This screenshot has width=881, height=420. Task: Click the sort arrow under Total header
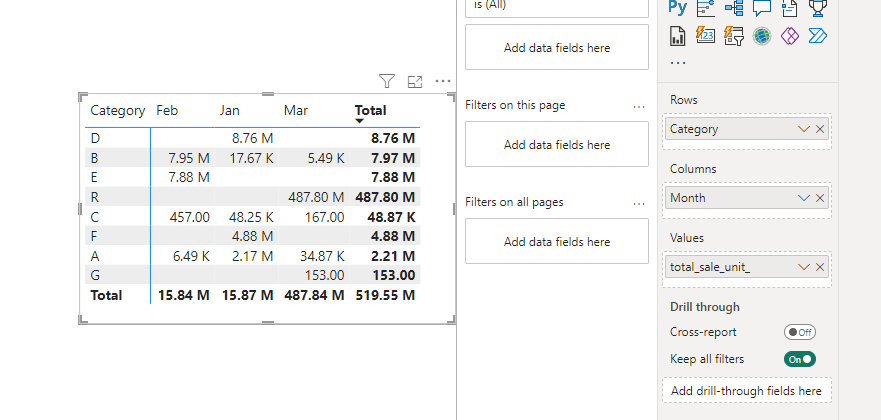pyautogui.click(x=360, y=121)
